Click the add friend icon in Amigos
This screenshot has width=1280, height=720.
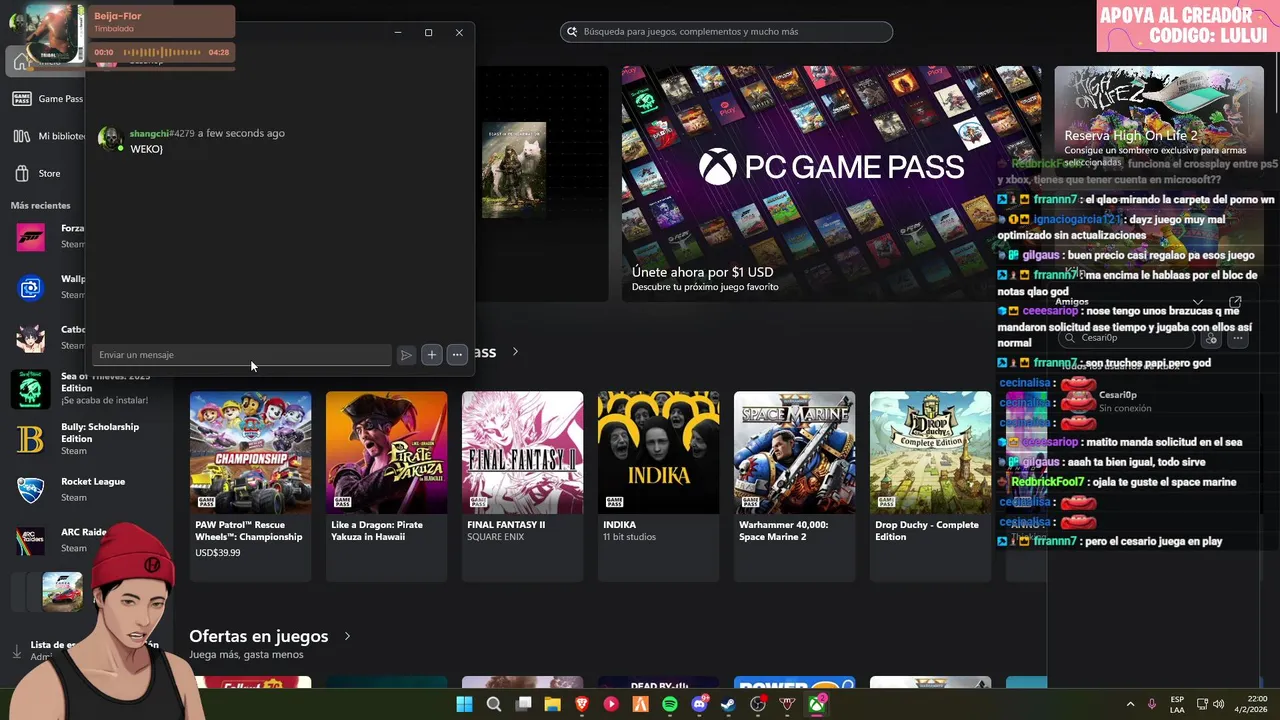(1211, 338)
